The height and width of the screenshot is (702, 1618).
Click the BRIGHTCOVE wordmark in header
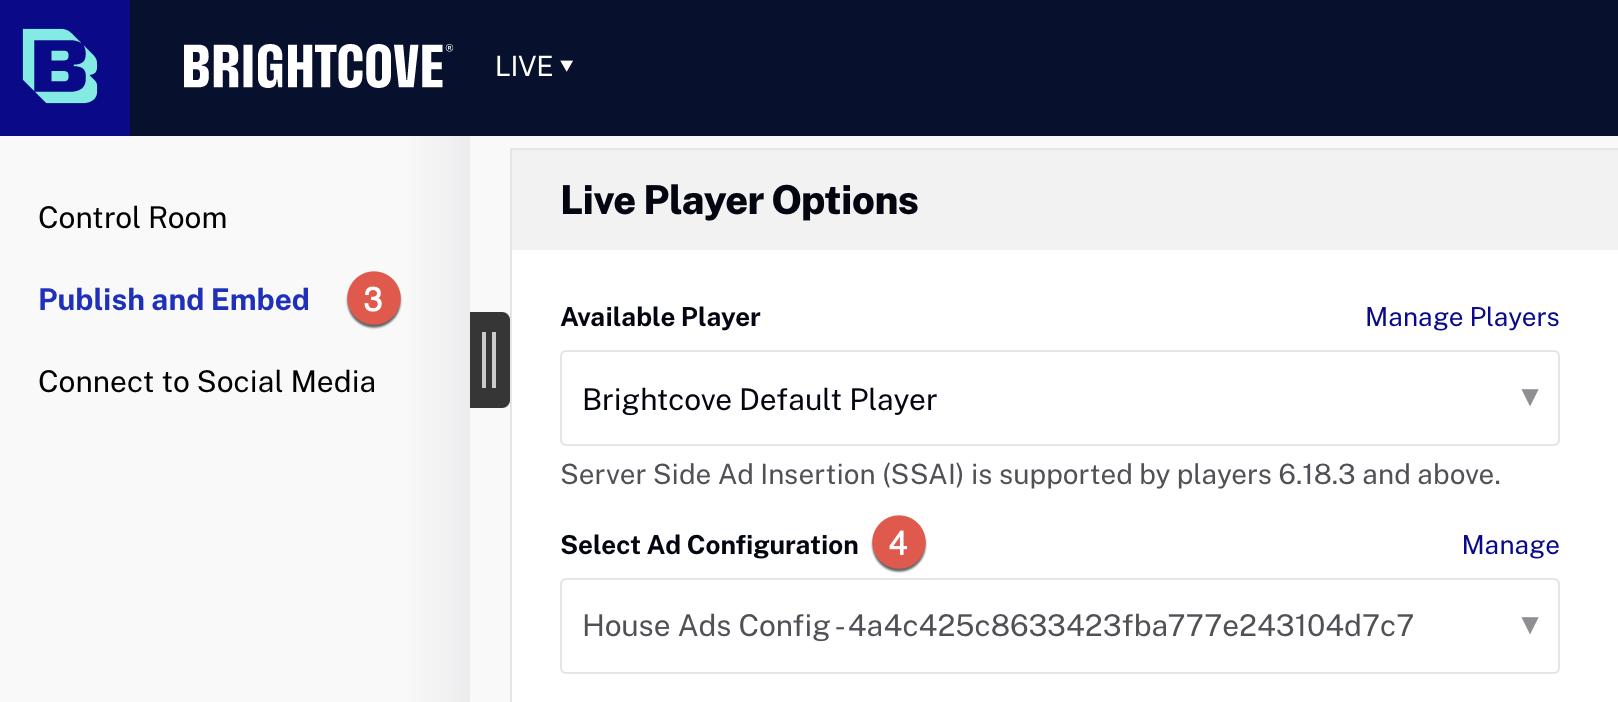pyautogui.click(x=317, y=67)
